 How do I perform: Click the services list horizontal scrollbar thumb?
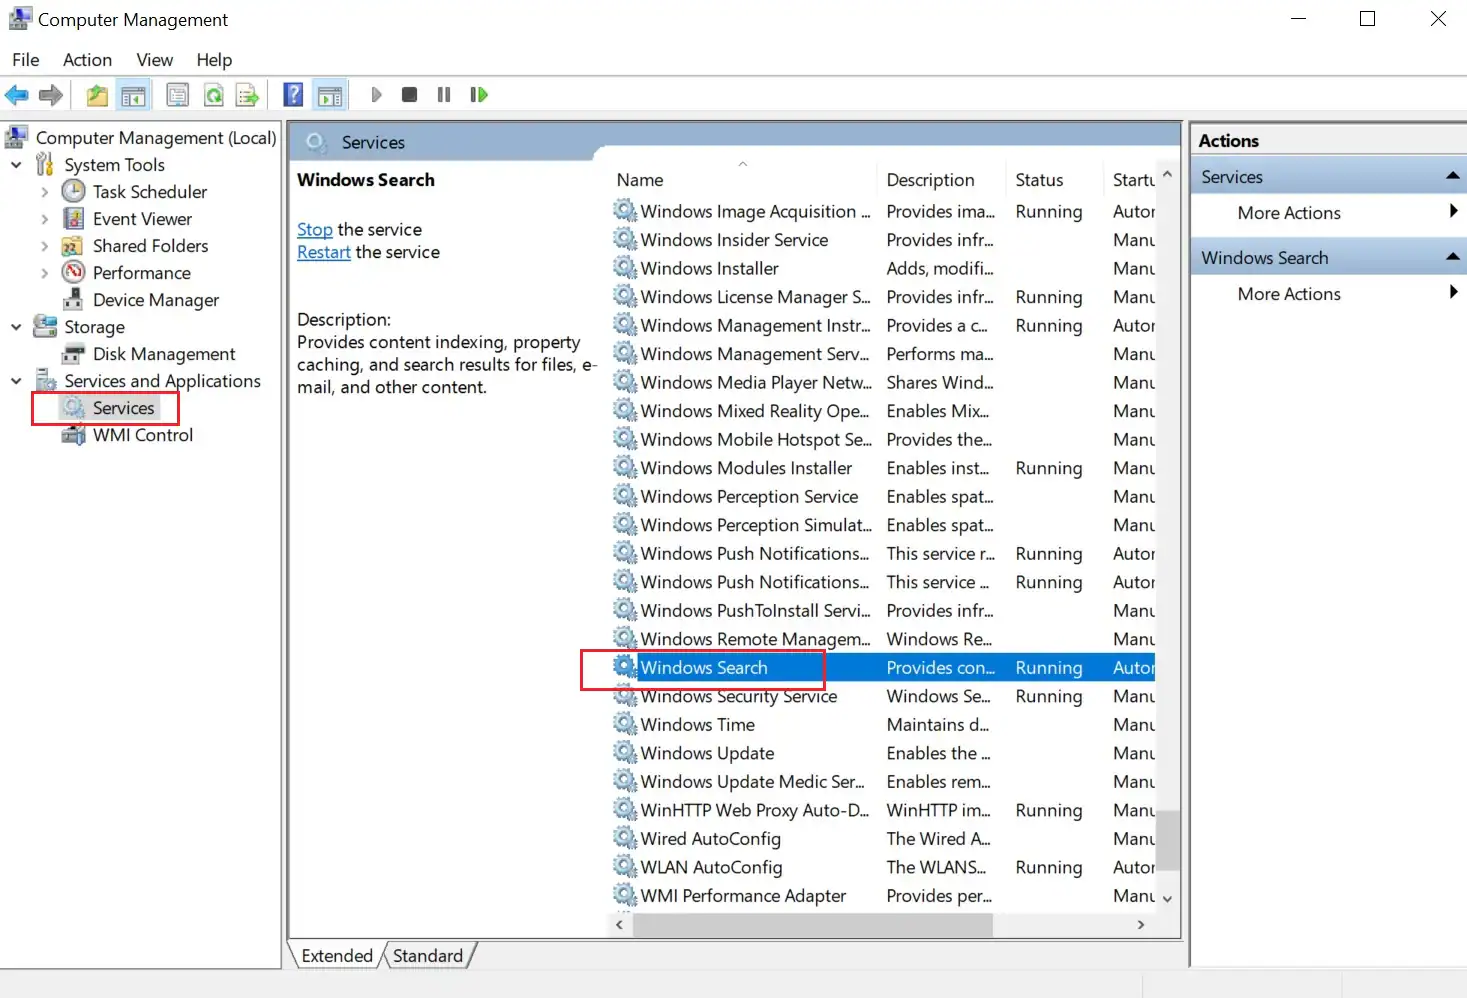click(x=812, y=925)
